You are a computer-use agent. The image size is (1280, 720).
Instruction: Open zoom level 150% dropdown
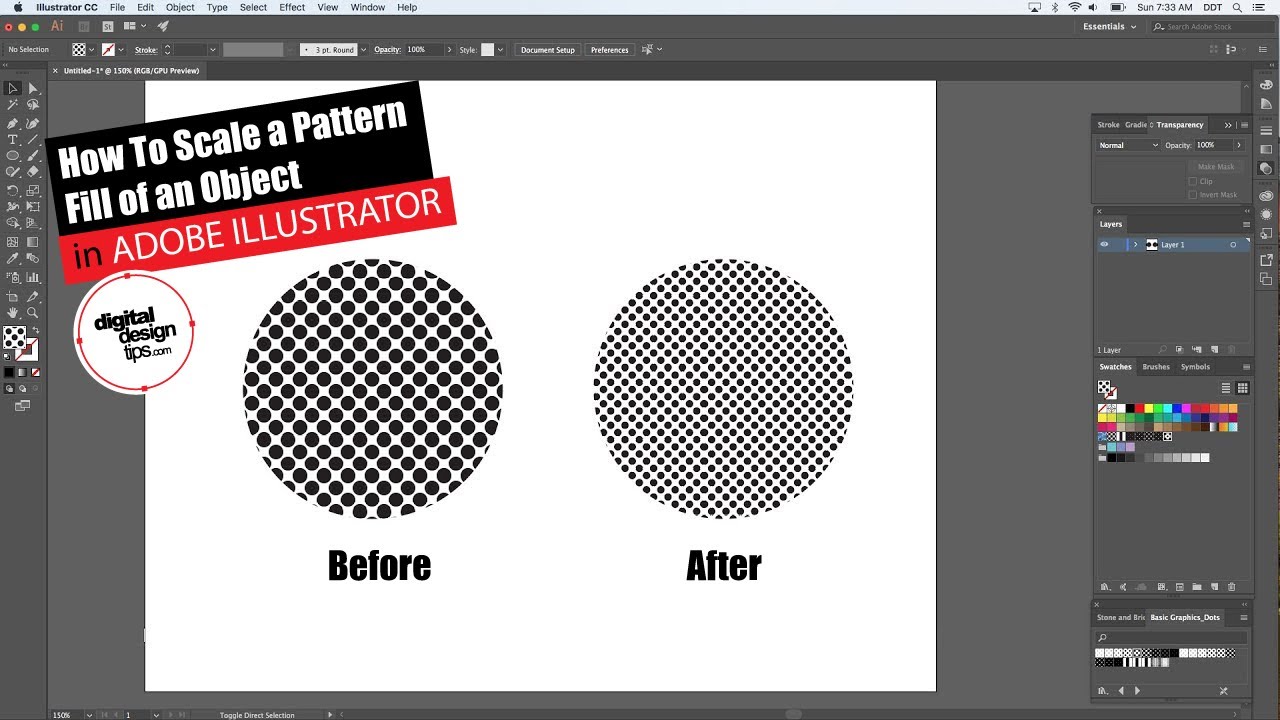89,715
